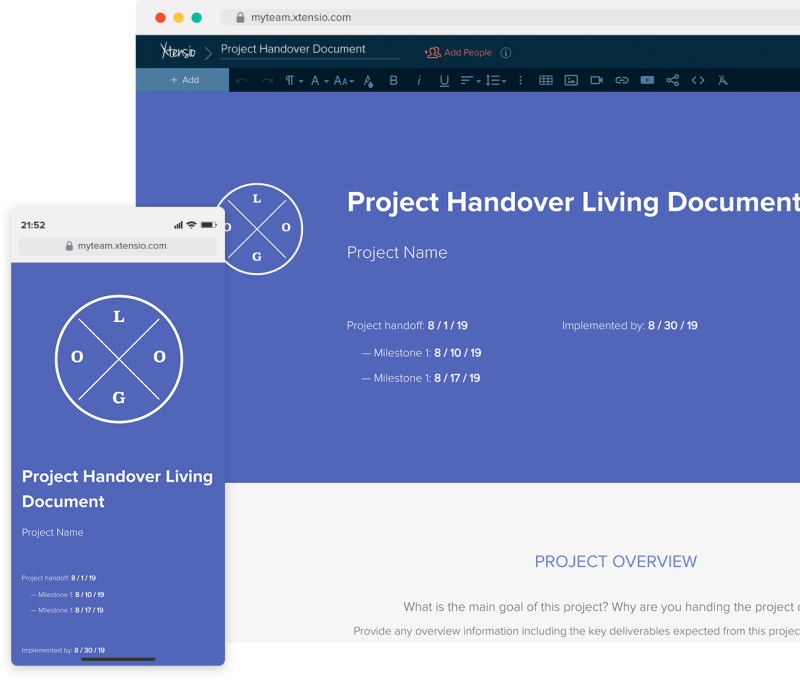Click the mobile 'Project Handover Living Document' title

pos(117,489)
